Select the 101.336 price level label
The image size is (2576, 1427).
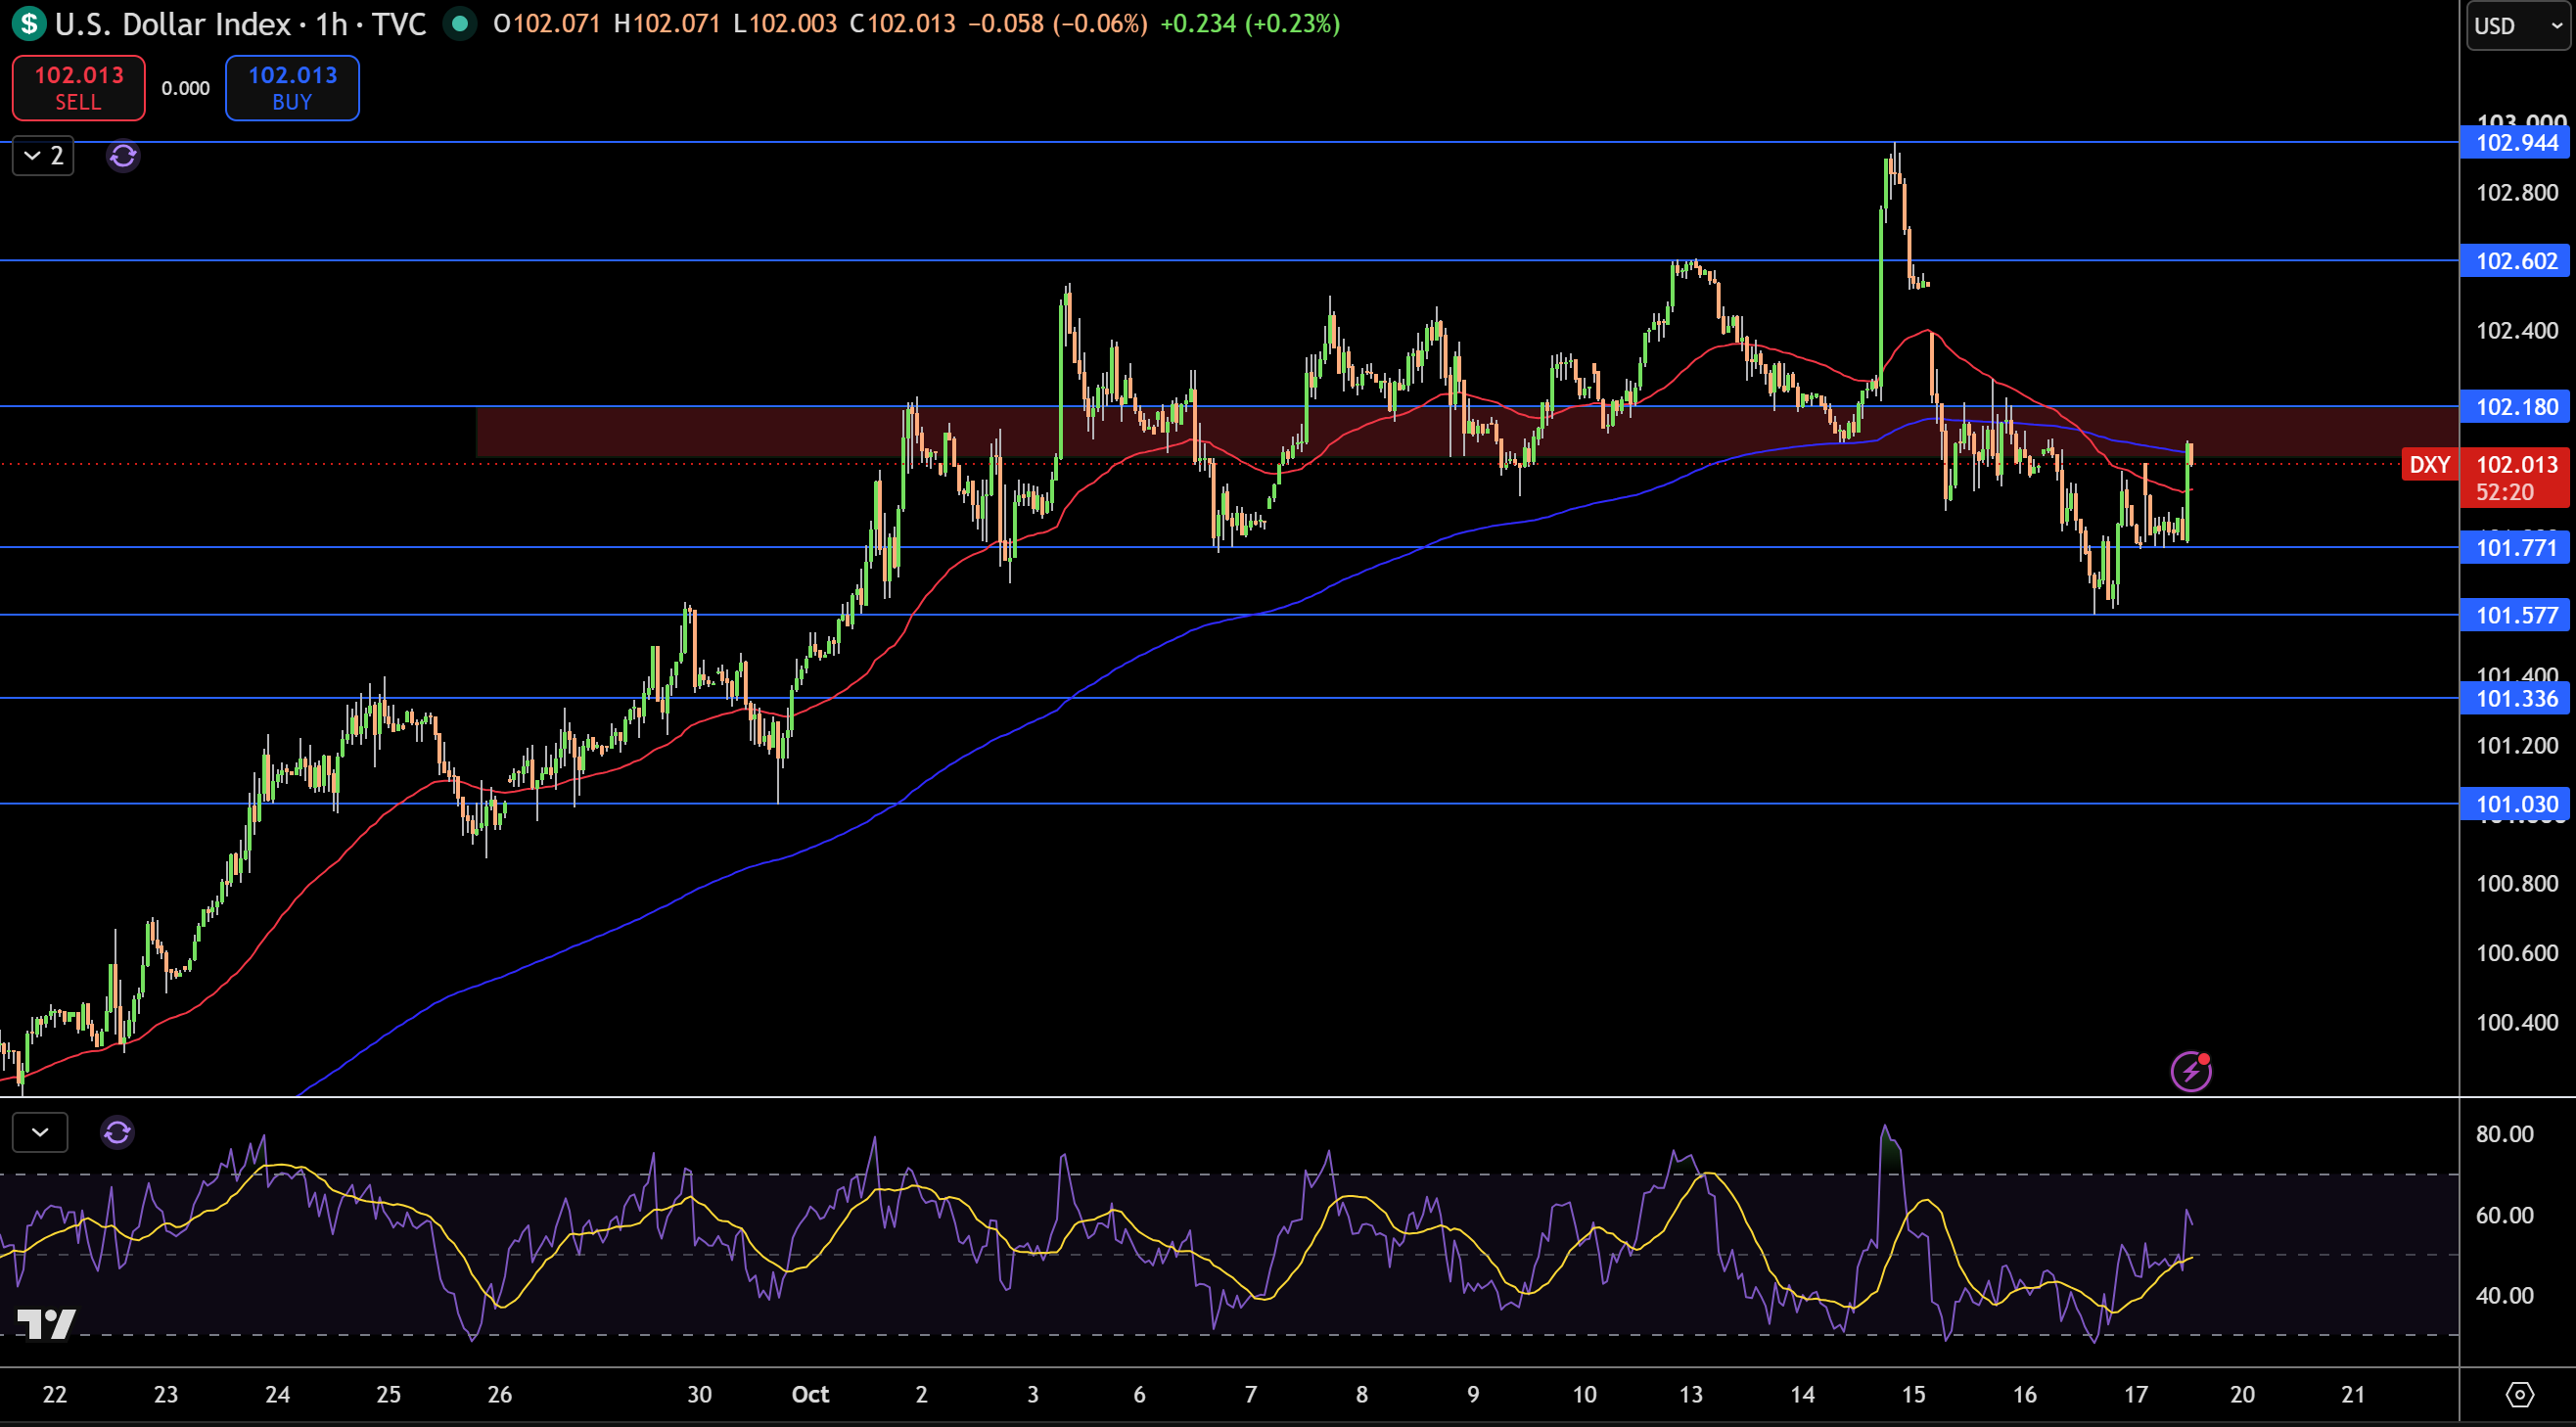tap(2515, 698)
